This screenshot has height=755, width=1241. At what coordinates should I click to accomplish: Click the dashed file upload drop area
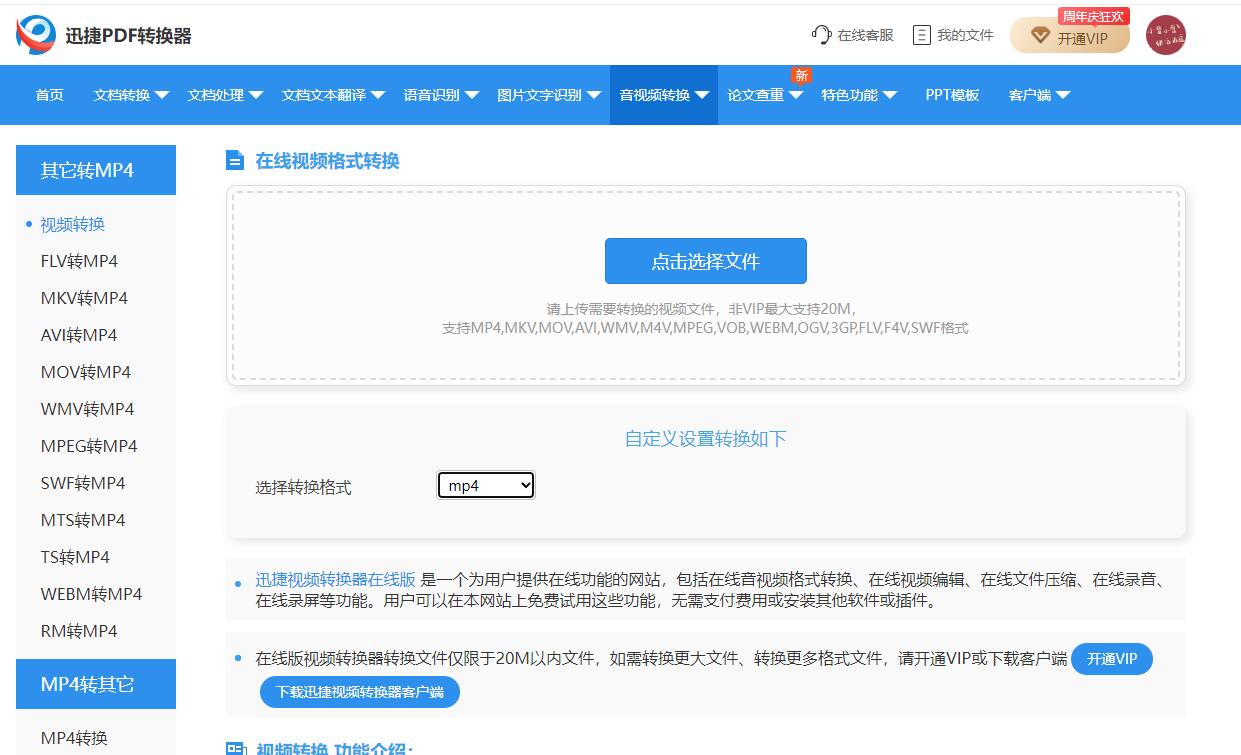(706, 286)
